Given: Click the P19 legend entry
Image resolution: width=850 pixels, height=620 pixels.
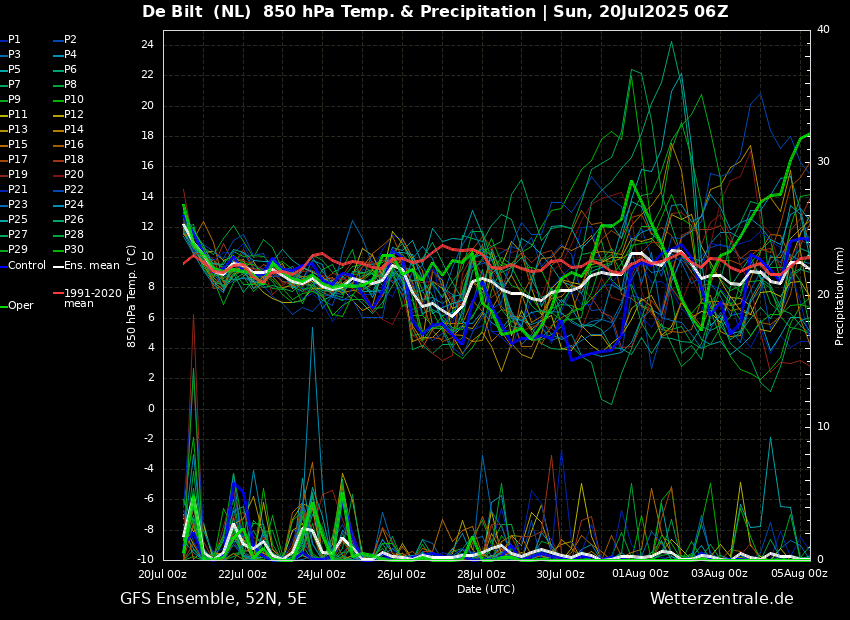Looking at the screenshot, I should click(14, 175).
